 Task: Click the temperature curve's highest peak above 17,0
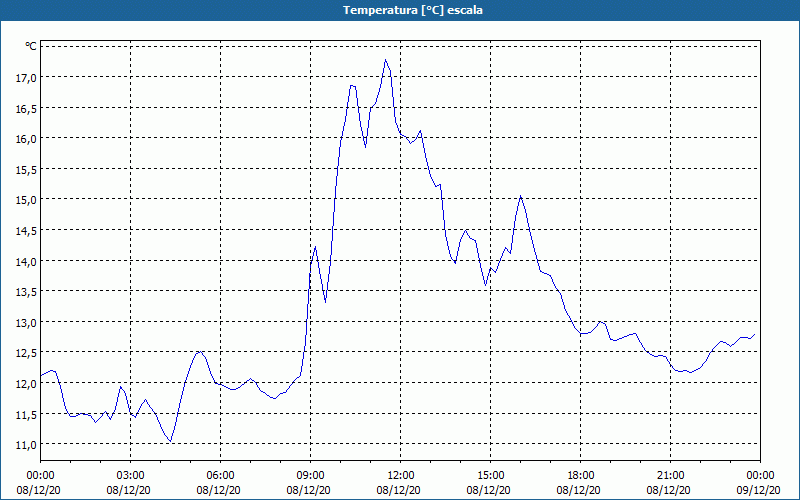click(386, 60)
